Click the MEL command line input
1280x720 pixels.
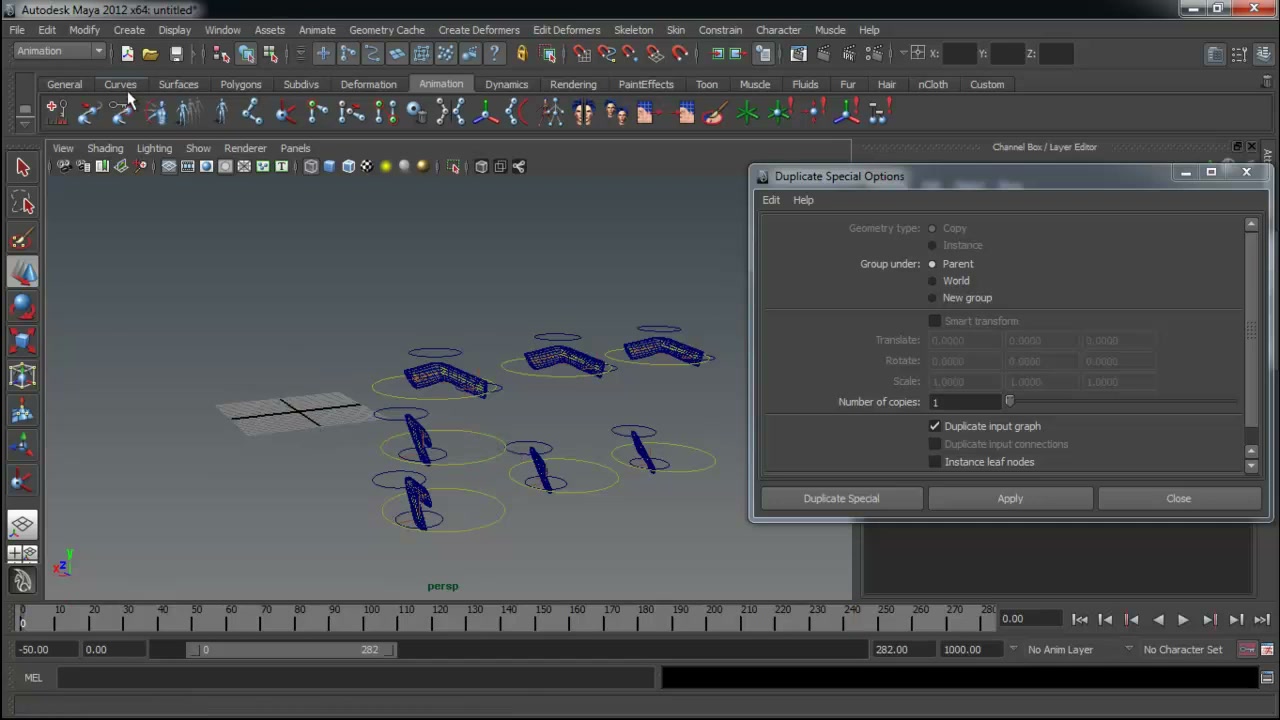coord(356,678)
